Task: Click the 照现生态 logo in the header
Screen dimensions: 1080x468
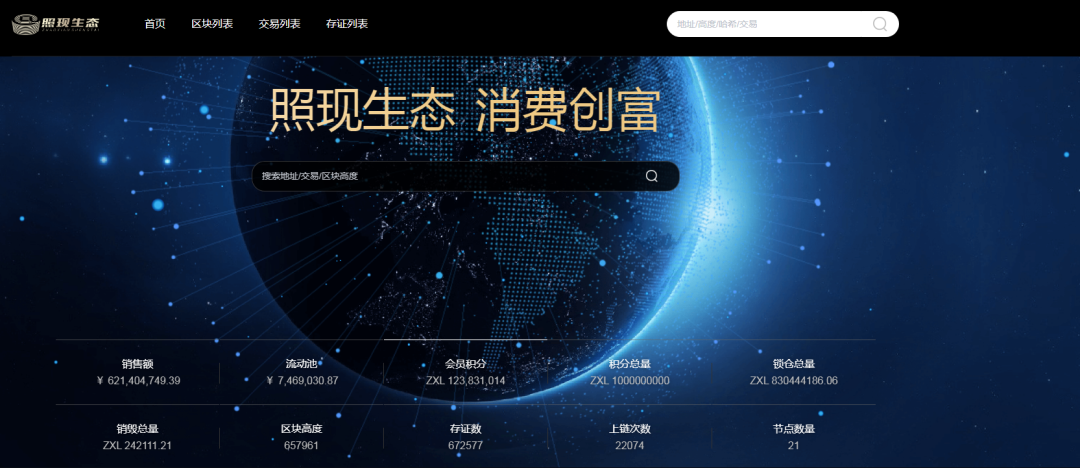Action: (x=56, y=24)
